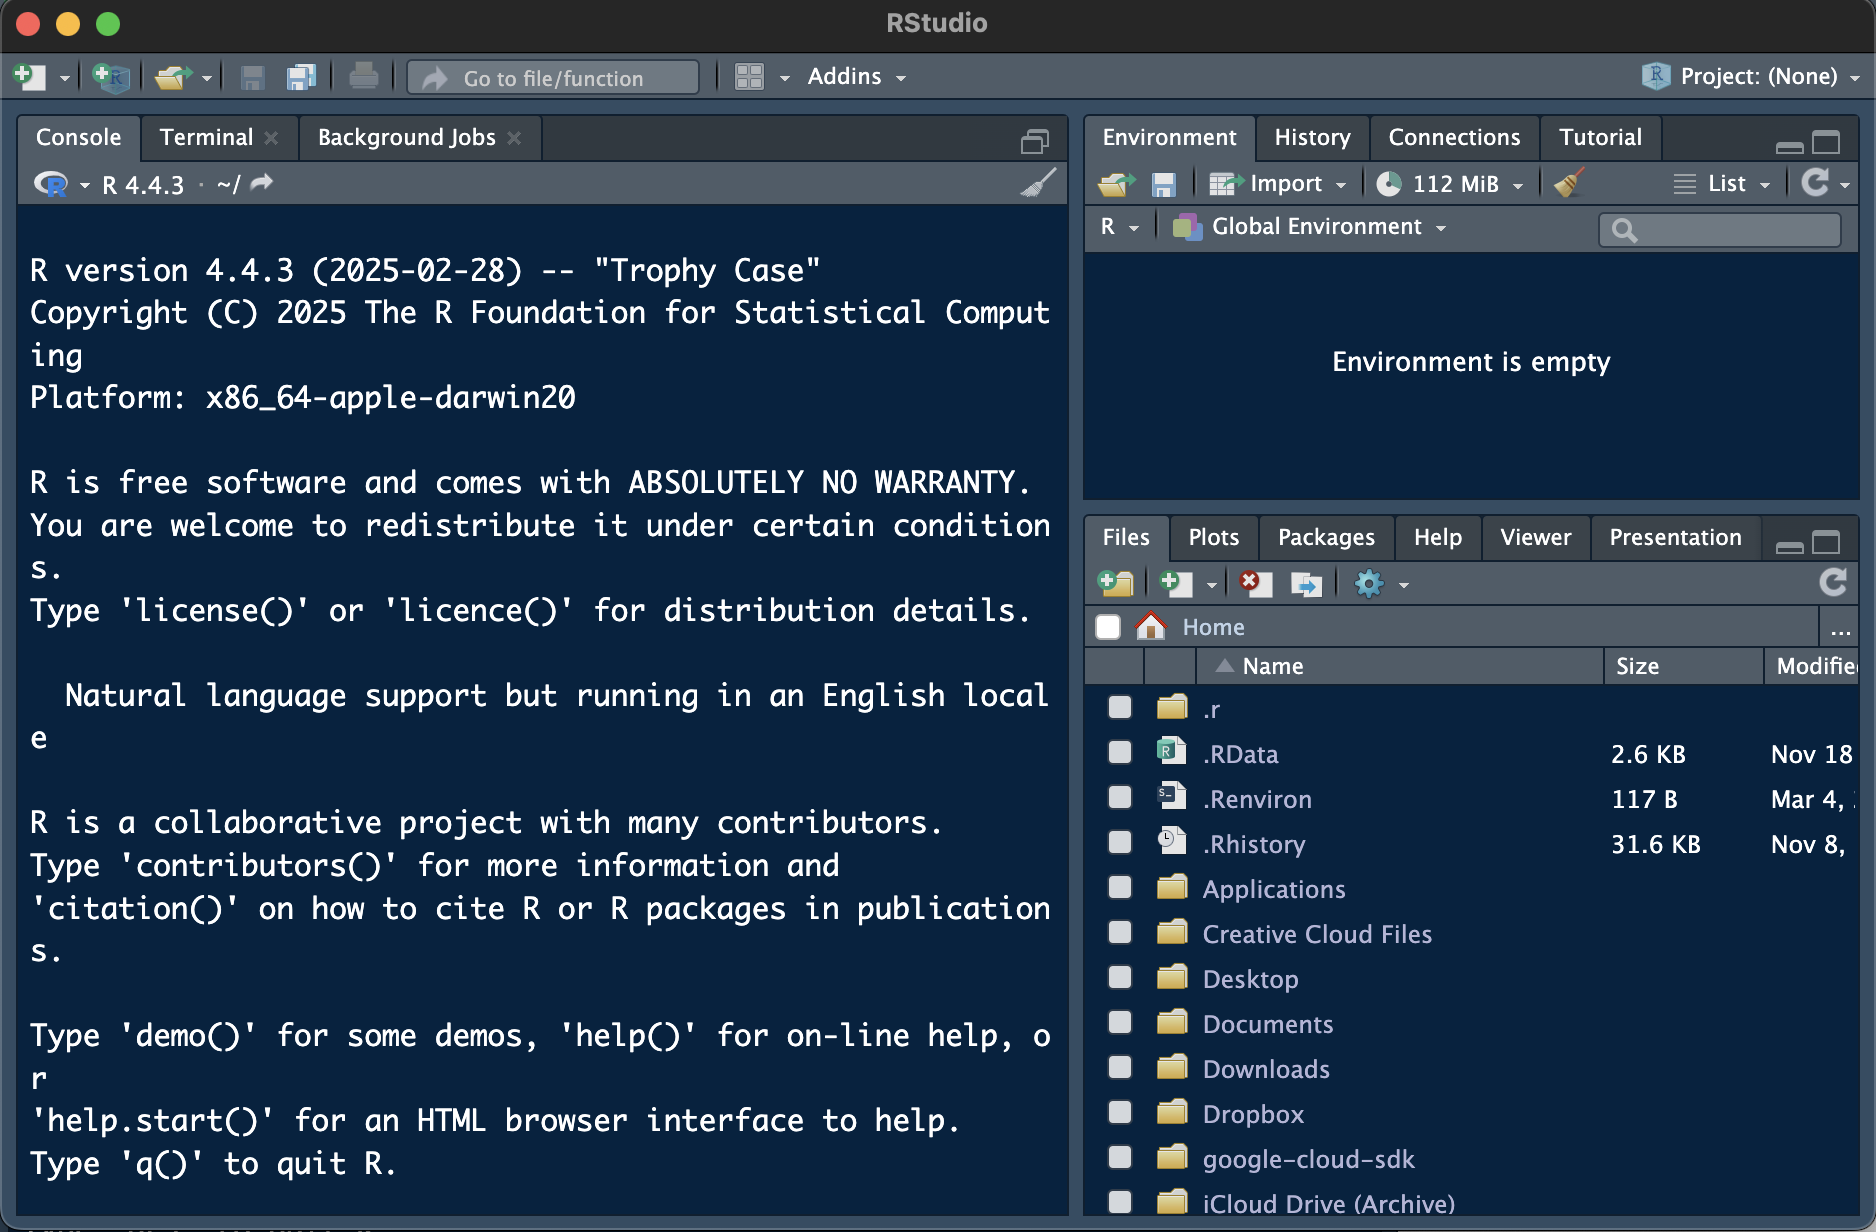Click the Rename file icon in Files pane
This screenshot has width=1876, height=1232.
click(1306, 584)
